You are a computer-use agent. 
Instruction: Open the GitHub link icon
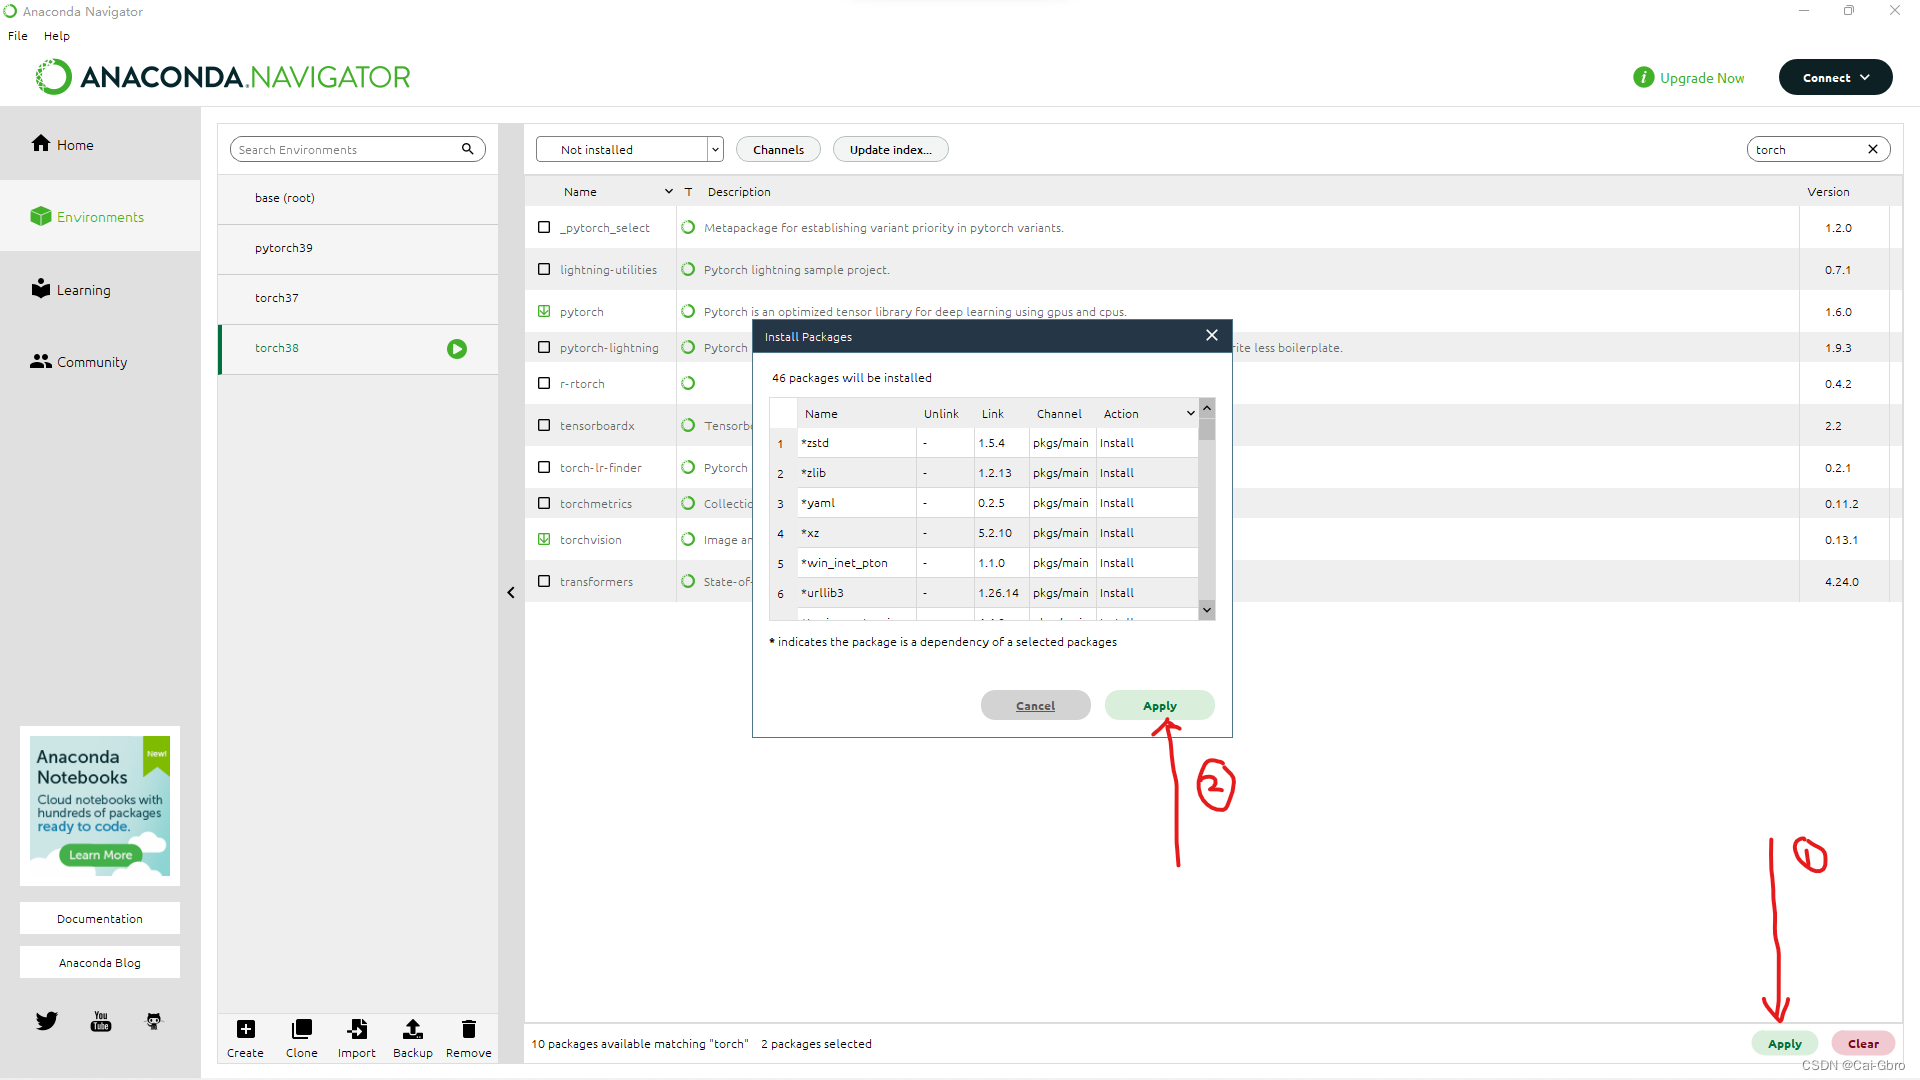[x=154, y=1021]
